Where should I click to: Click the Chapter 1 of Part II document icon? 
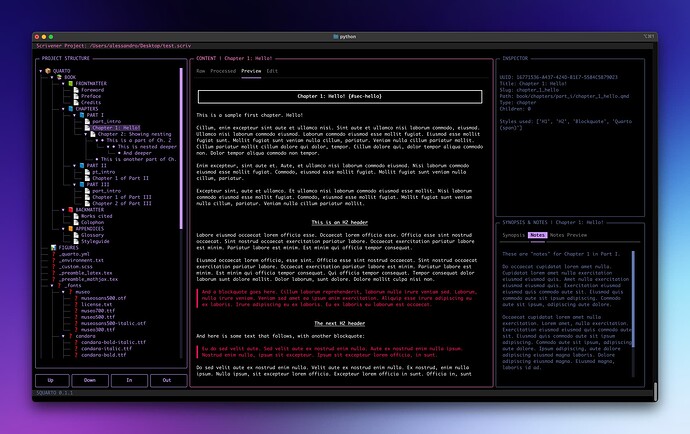pos(88,178)
